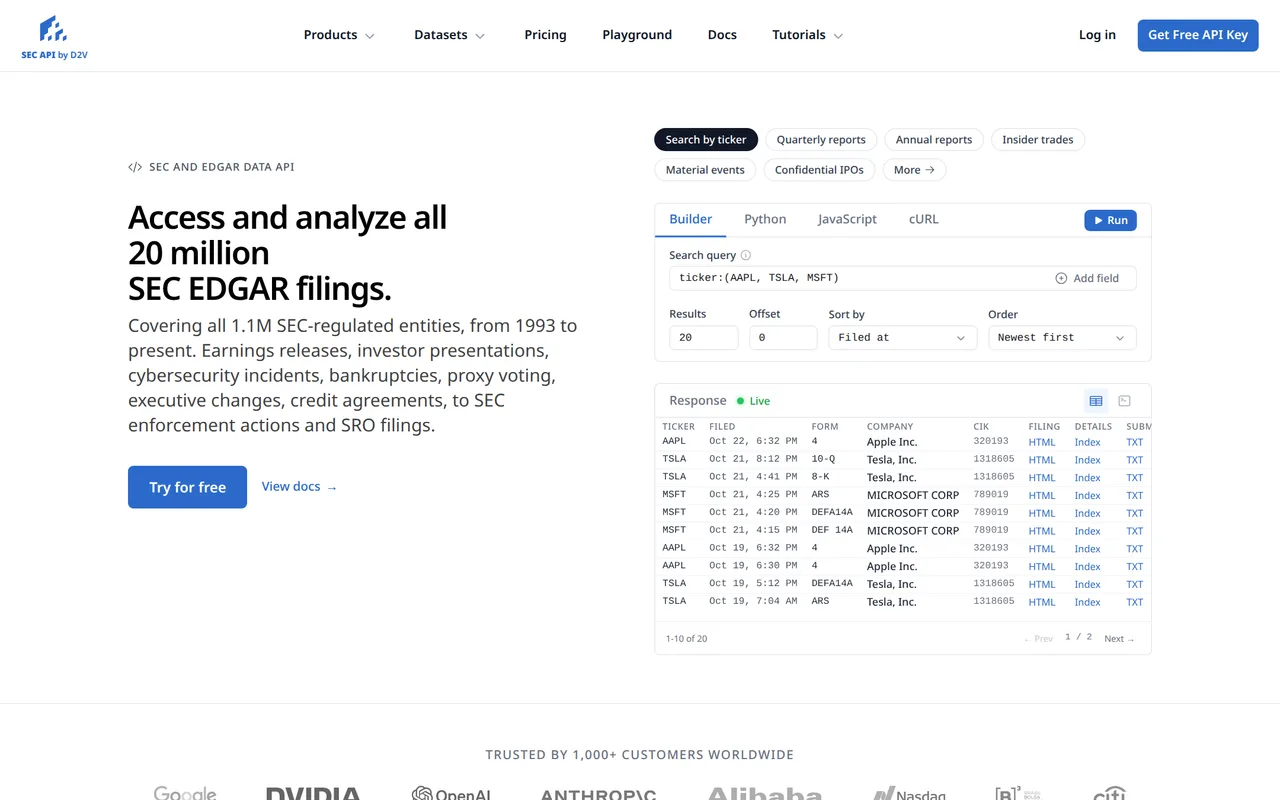Select the Search by ticker preset
The image size is (1280, 800).
(x=706, y=140)
